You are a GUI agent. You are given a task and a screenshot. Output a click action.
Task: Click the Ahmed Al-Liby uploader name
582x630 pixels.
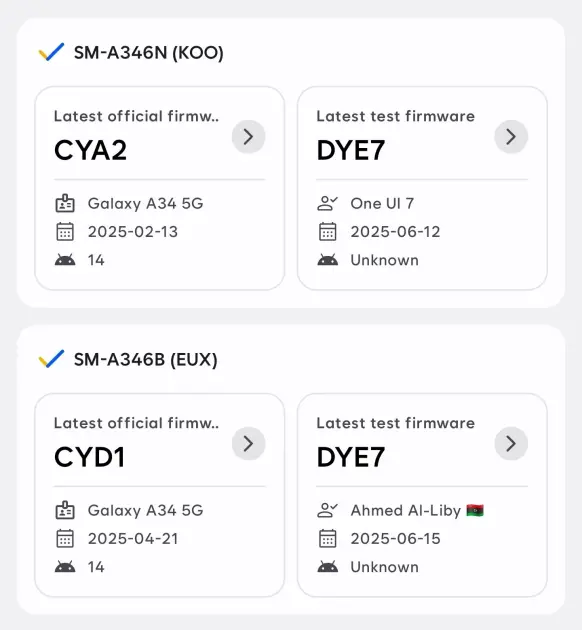(406, 510)
